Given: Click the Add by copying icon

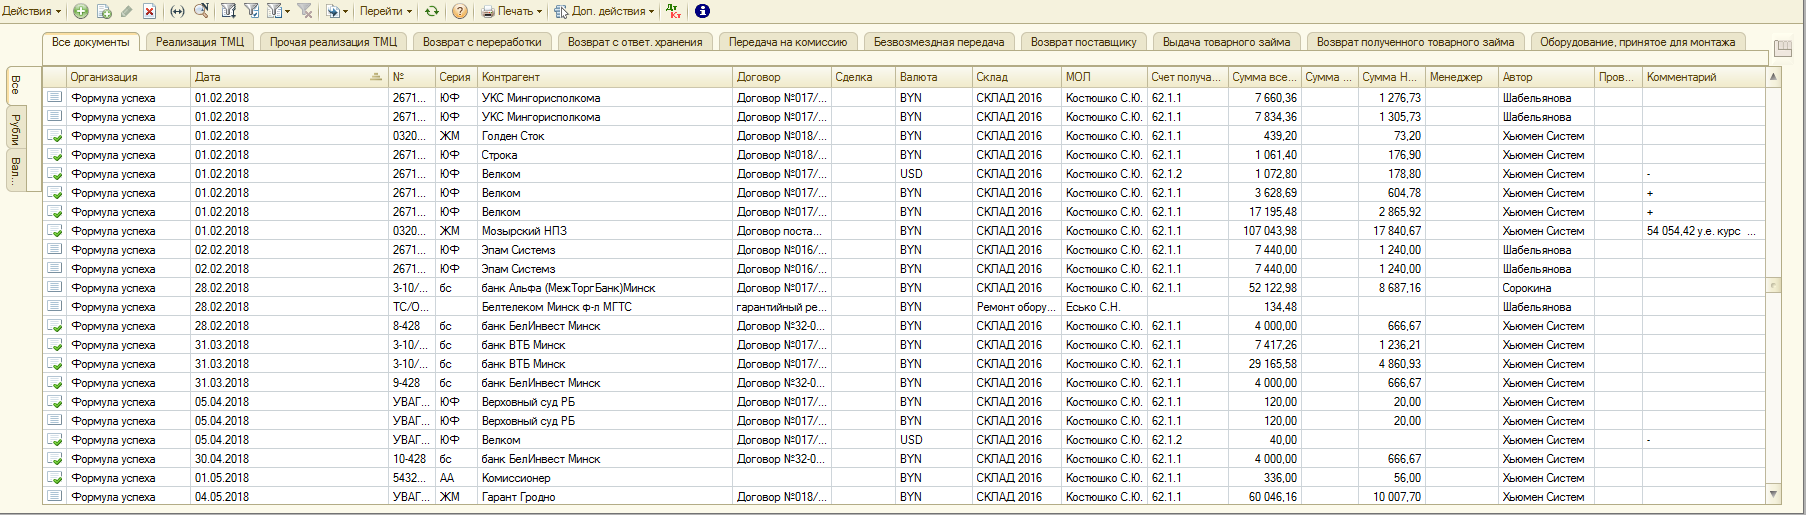Looking at the screenshot, I should pyautogui.click(x=104, y=11).
